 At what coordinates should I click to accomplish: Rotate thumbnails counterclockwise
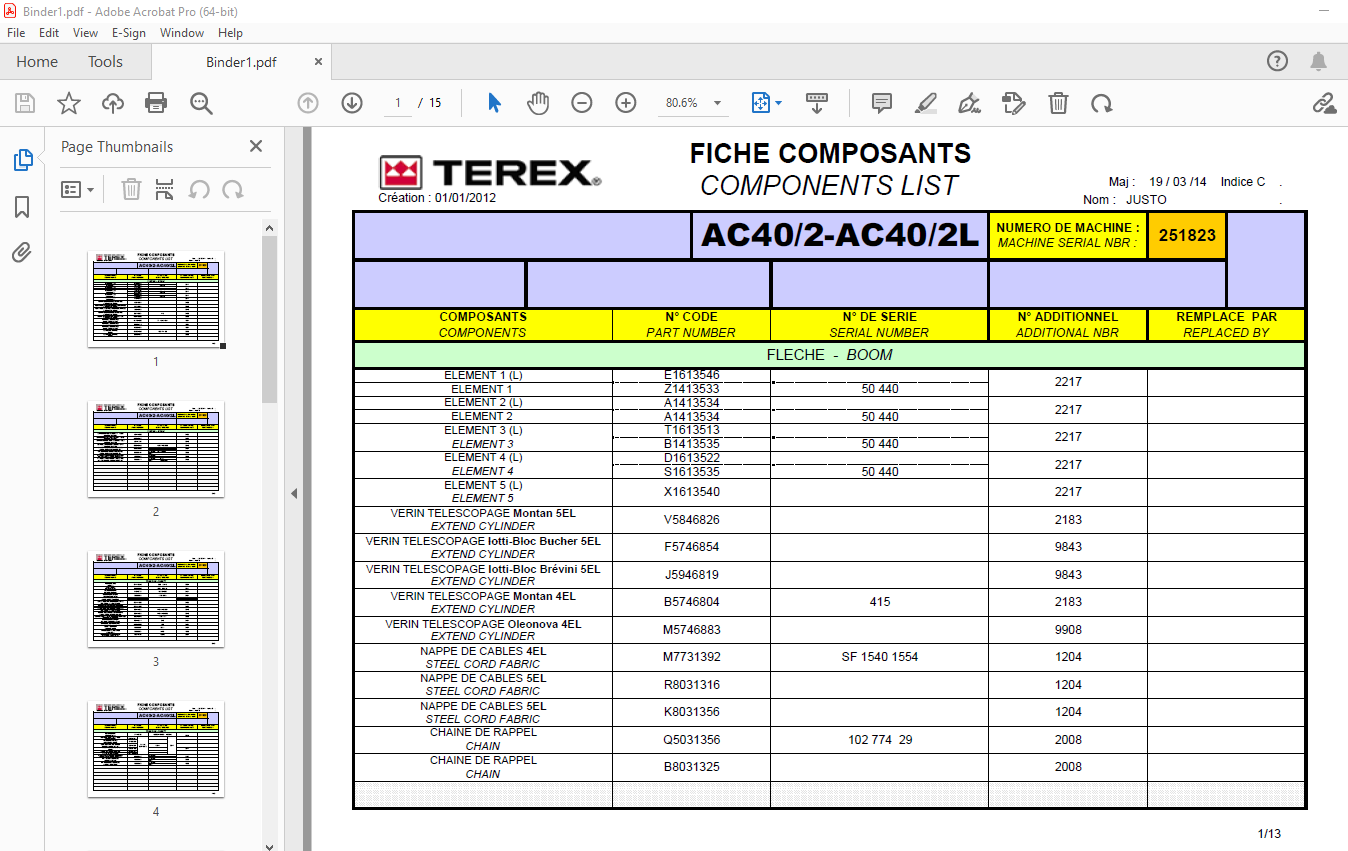(199, 189)
